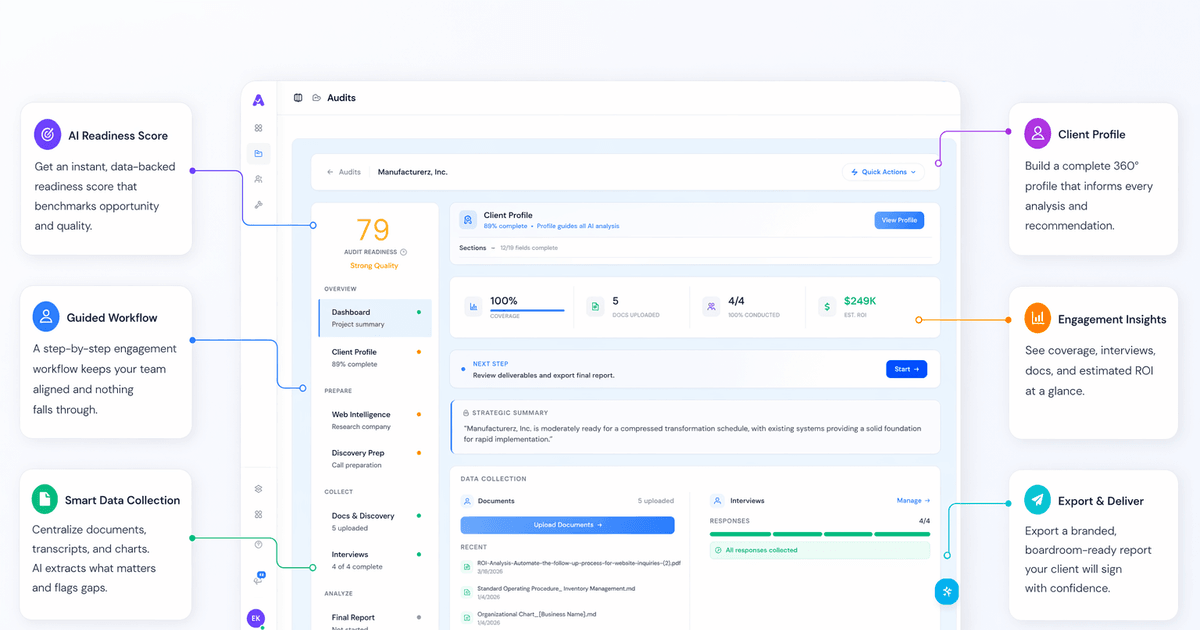Click the blue sparkle assistant floating button
Screen dimensions: 1200x630
pyautogui.click(x=946, y=591)
